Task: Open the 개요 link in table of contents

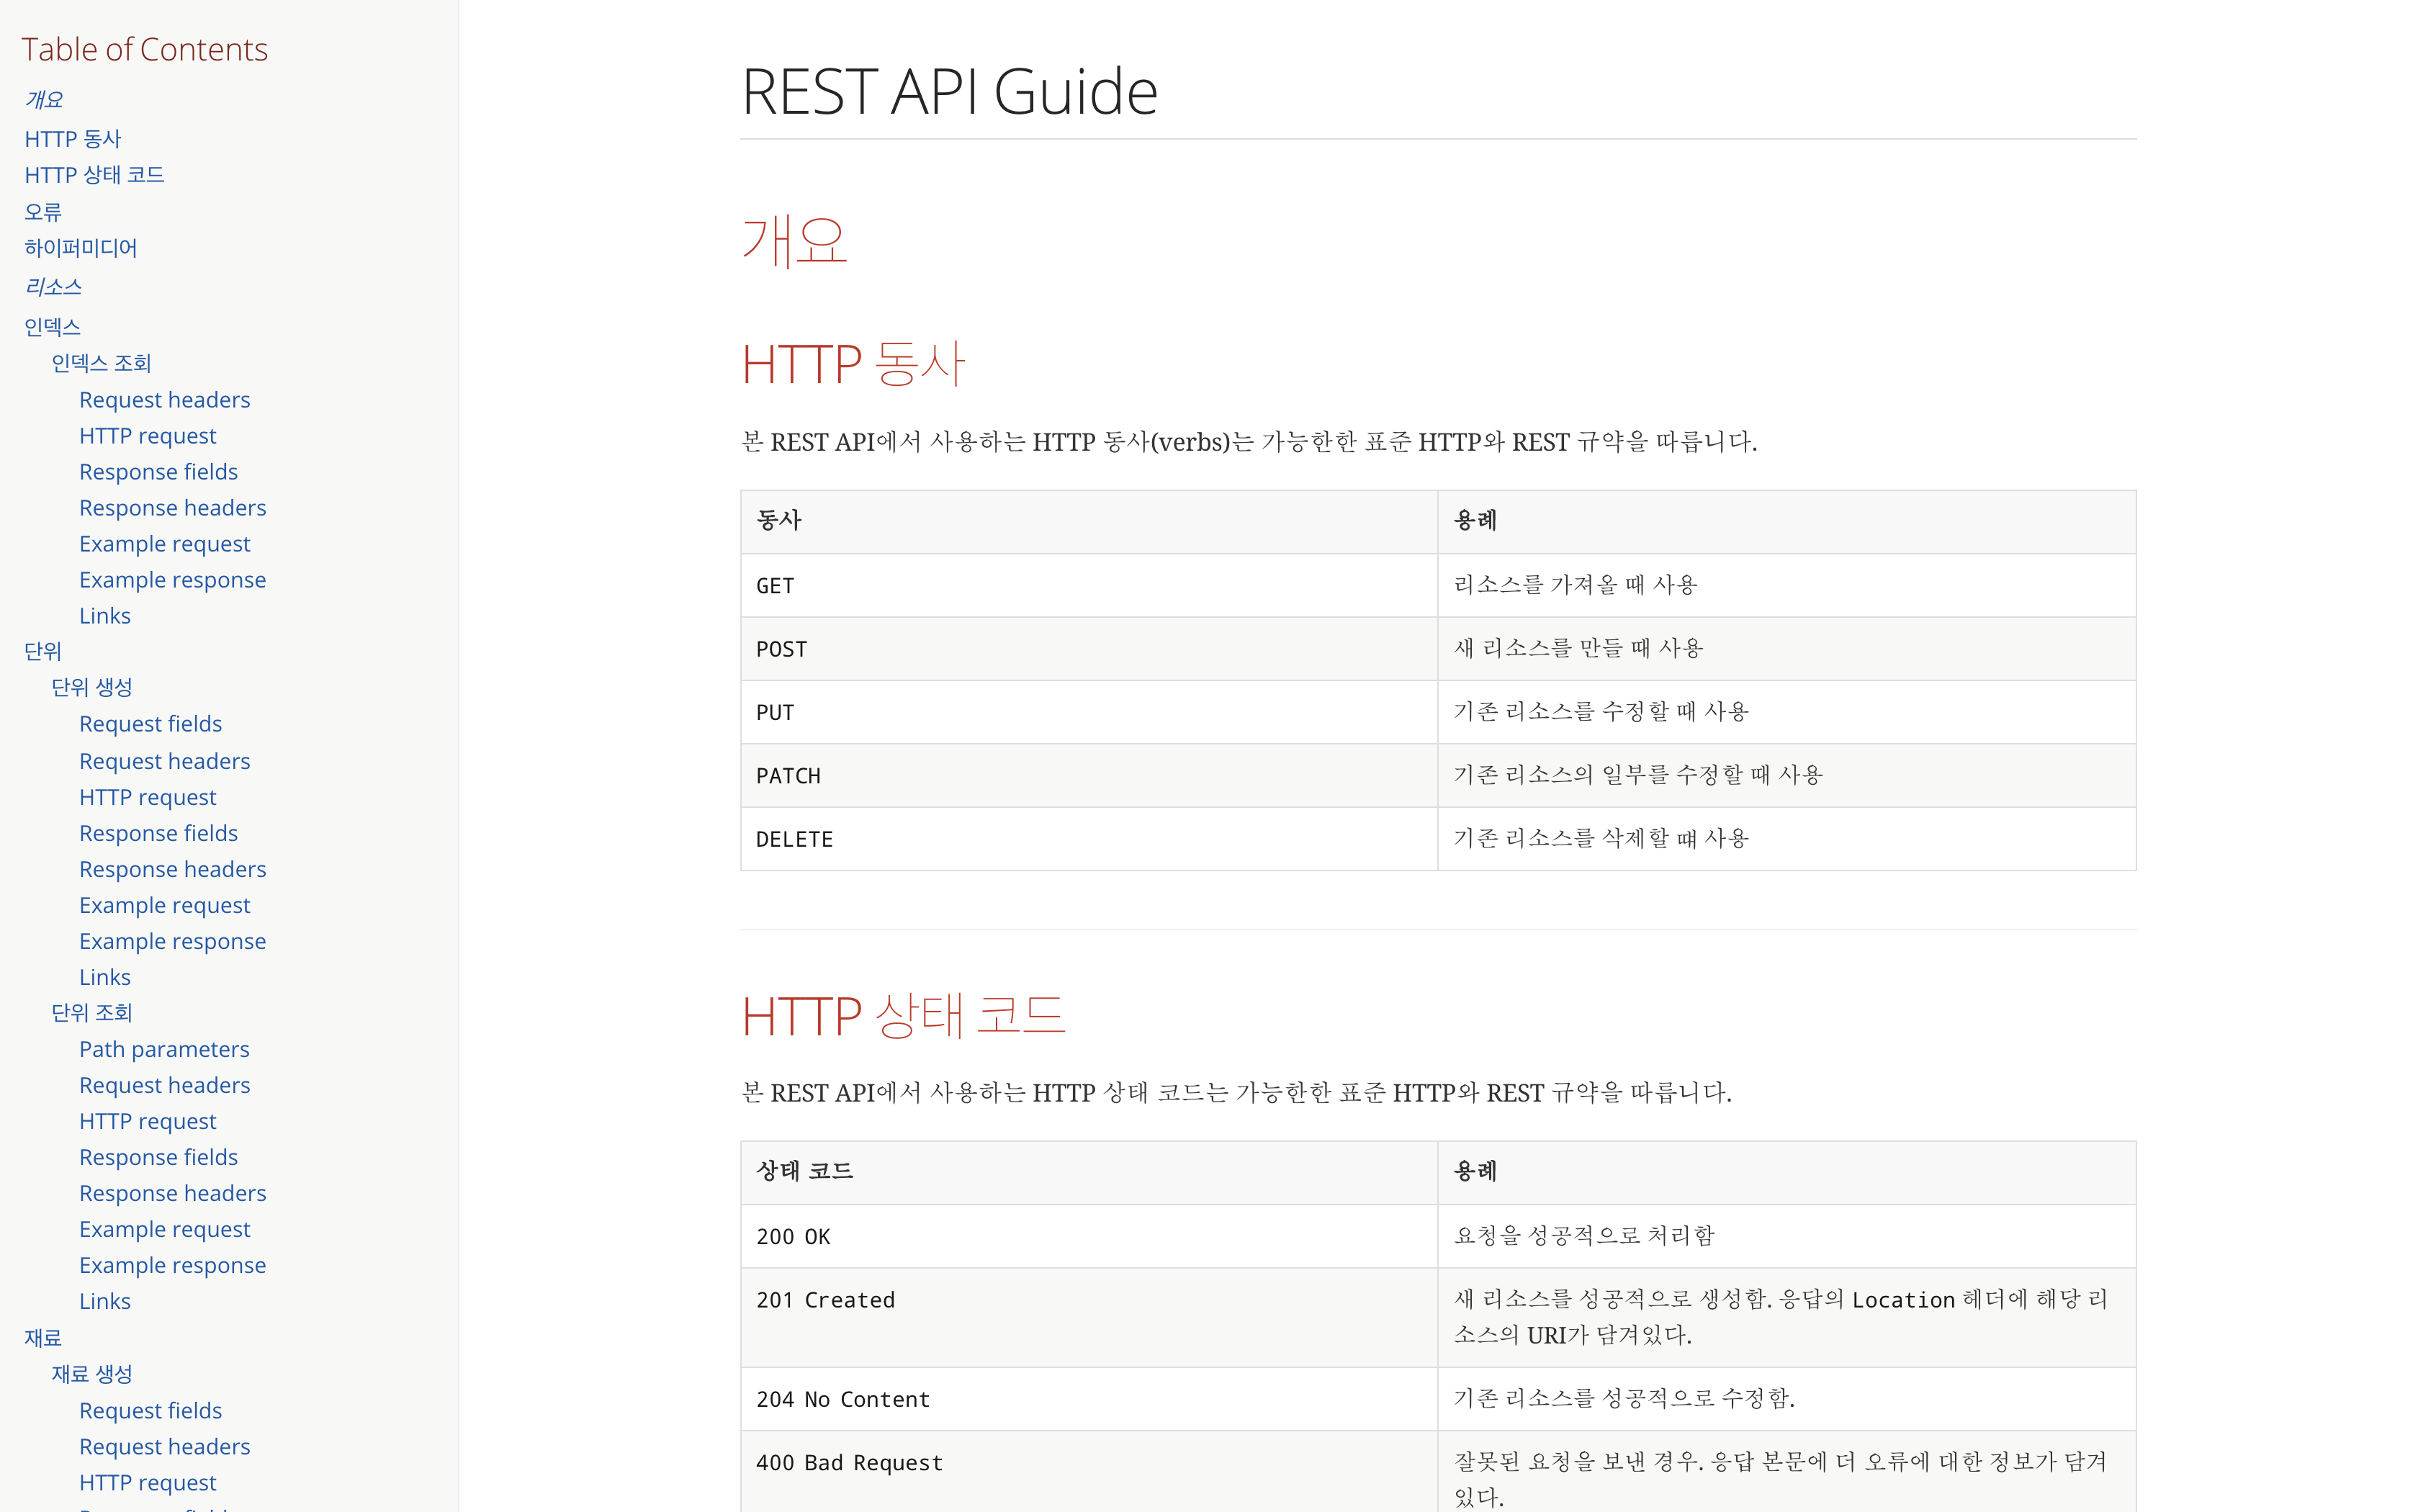Action: click(x=44, y=100)
